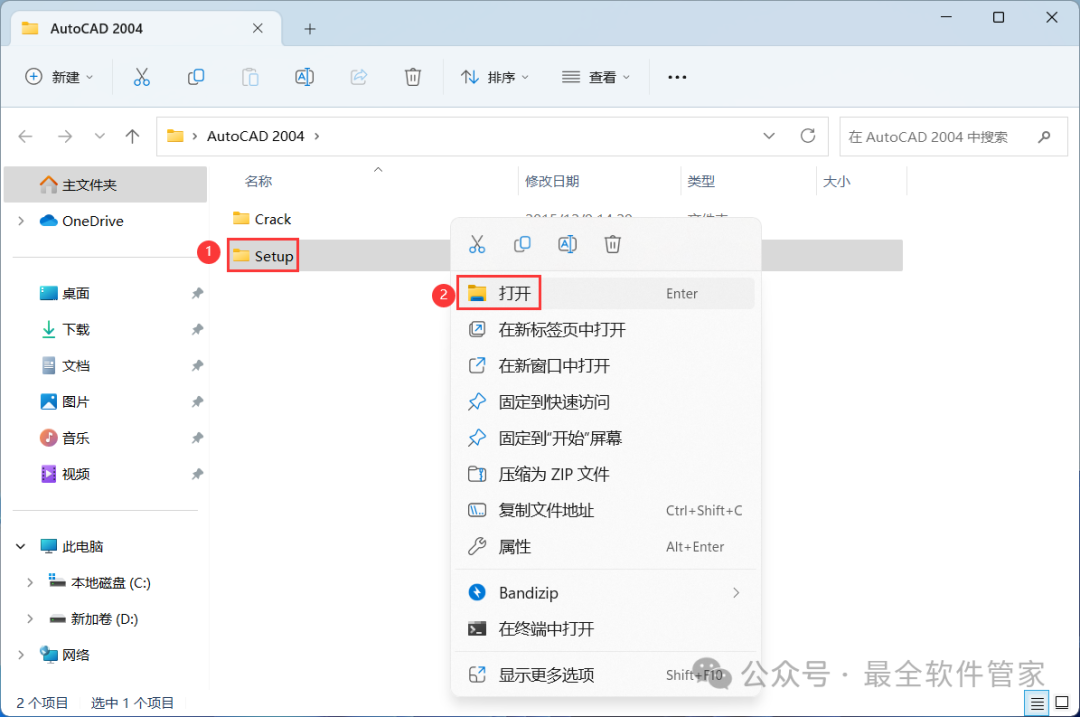Expand the 新加卷 (D:) node

(x=30, y=619)
